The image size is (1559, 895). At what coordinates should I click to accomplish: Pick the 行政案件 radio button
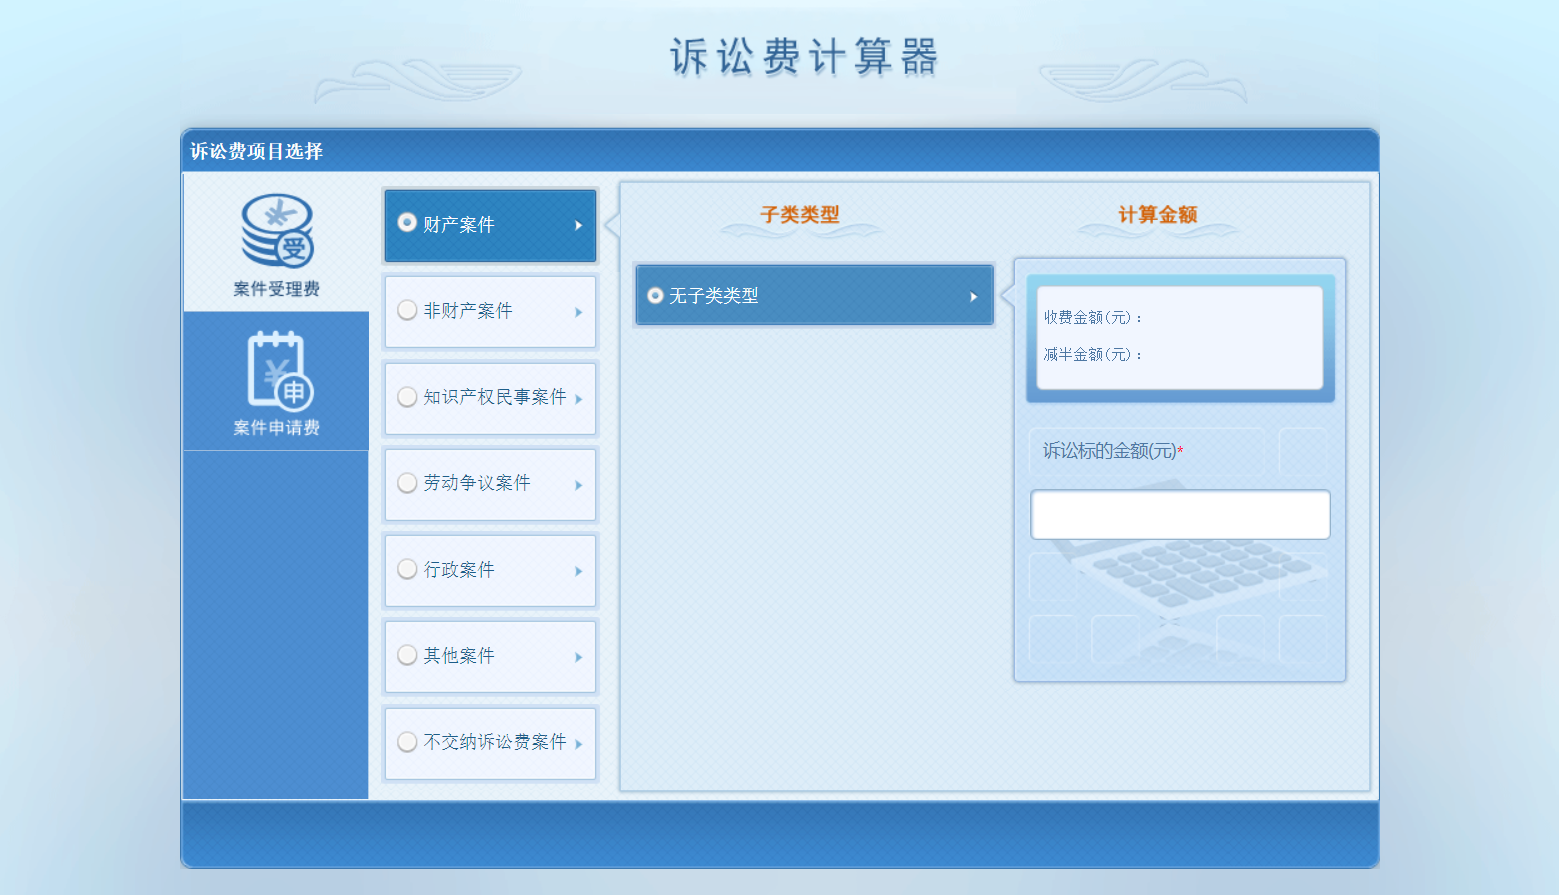(x=407, y=569)
